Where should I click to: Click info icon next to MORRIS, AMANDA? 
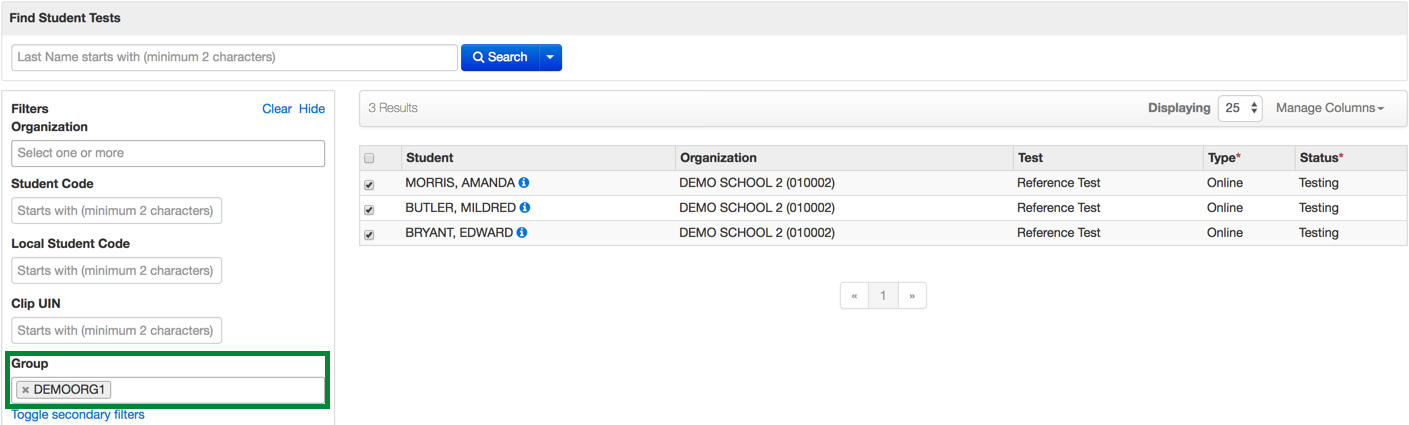point(524,183)
